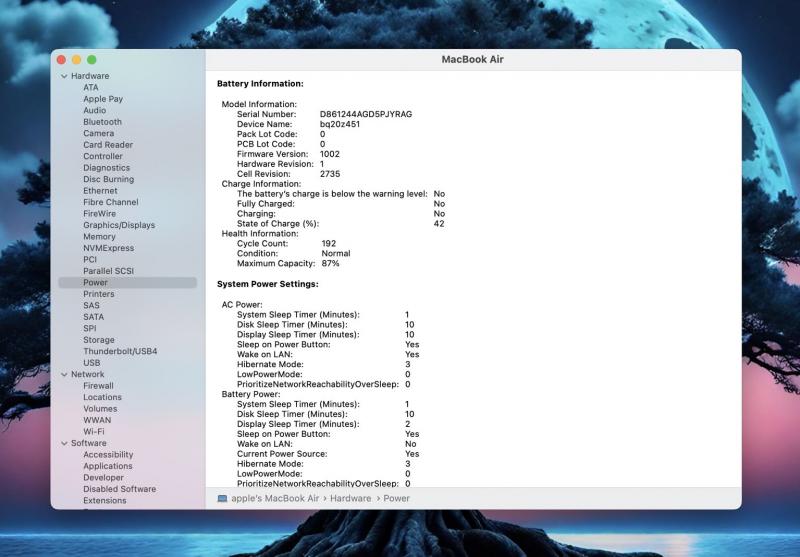Select Applications under Software

point(108,466)
